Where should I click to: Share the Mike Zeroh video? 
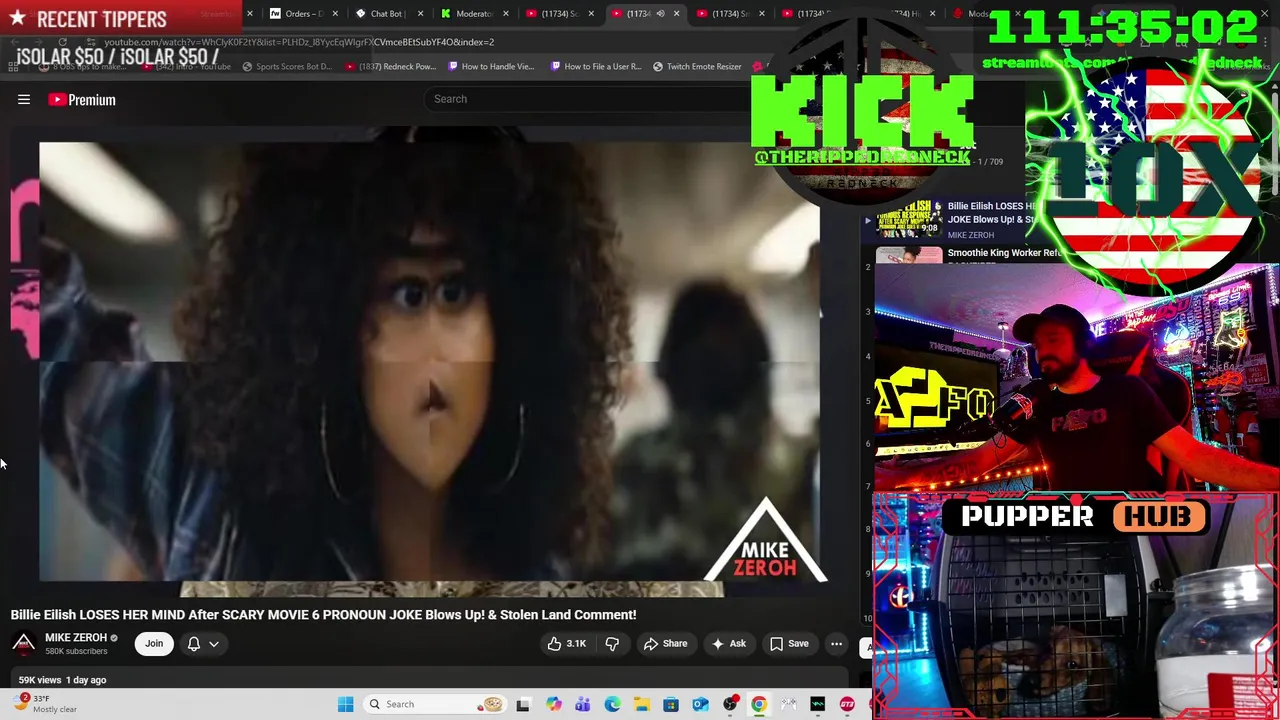(x=665, y=644)
